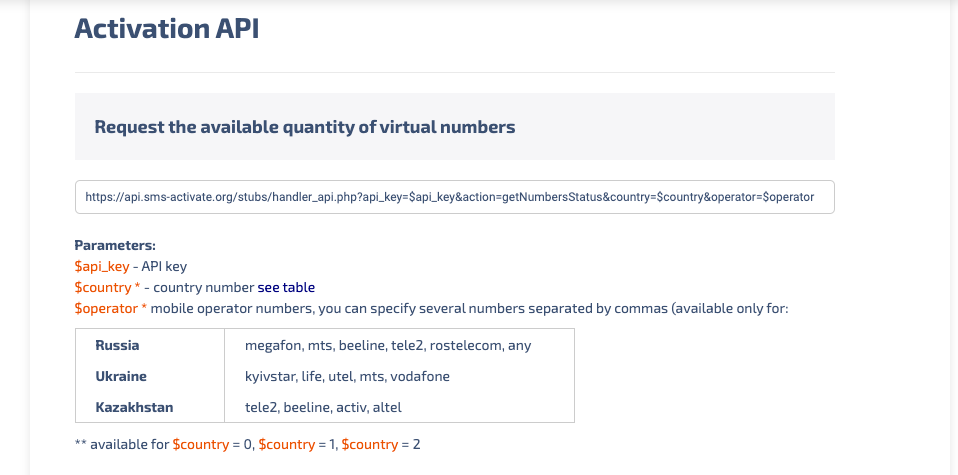Image resolution: width=958 pixels, height=475 pixels.
Task: Select the Ukraine row label in table
Action: coord(121,376)
